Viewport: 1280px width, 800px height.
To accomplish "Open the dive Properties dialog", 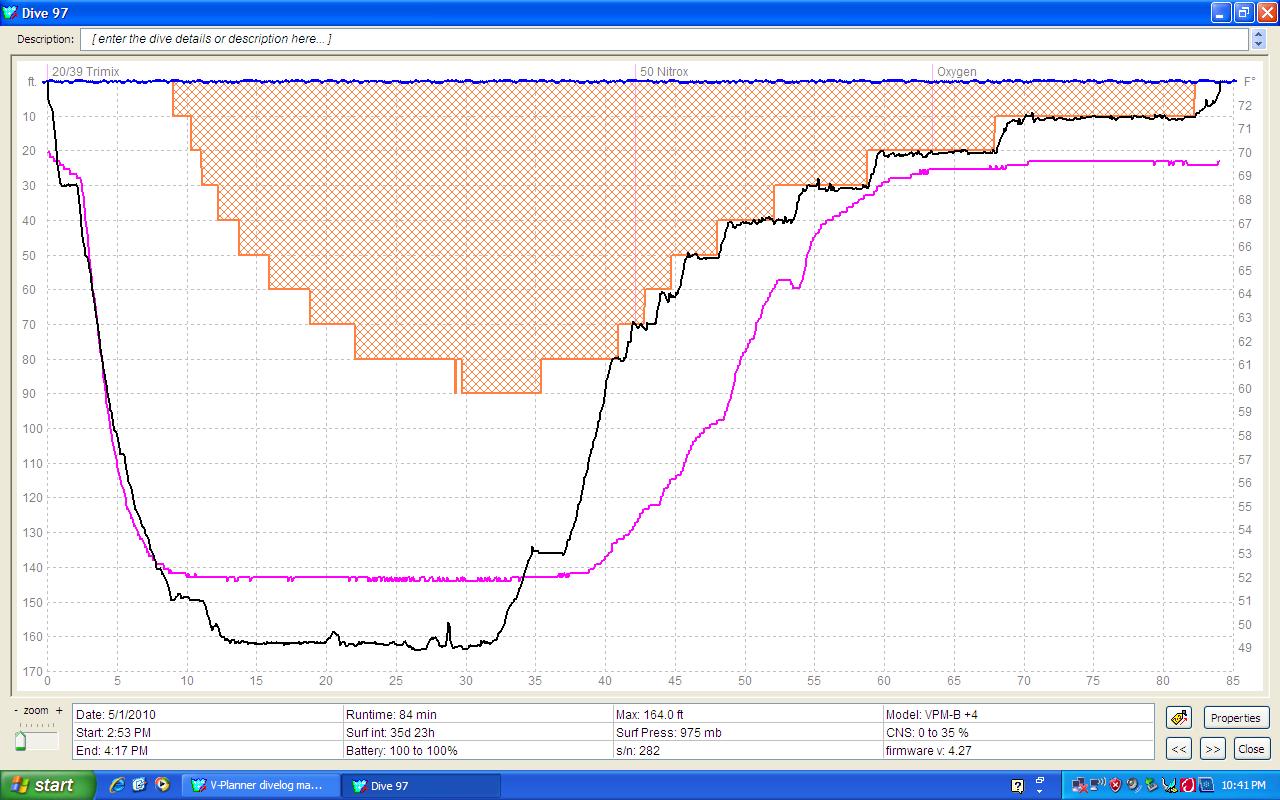I will click(1236, 718).
